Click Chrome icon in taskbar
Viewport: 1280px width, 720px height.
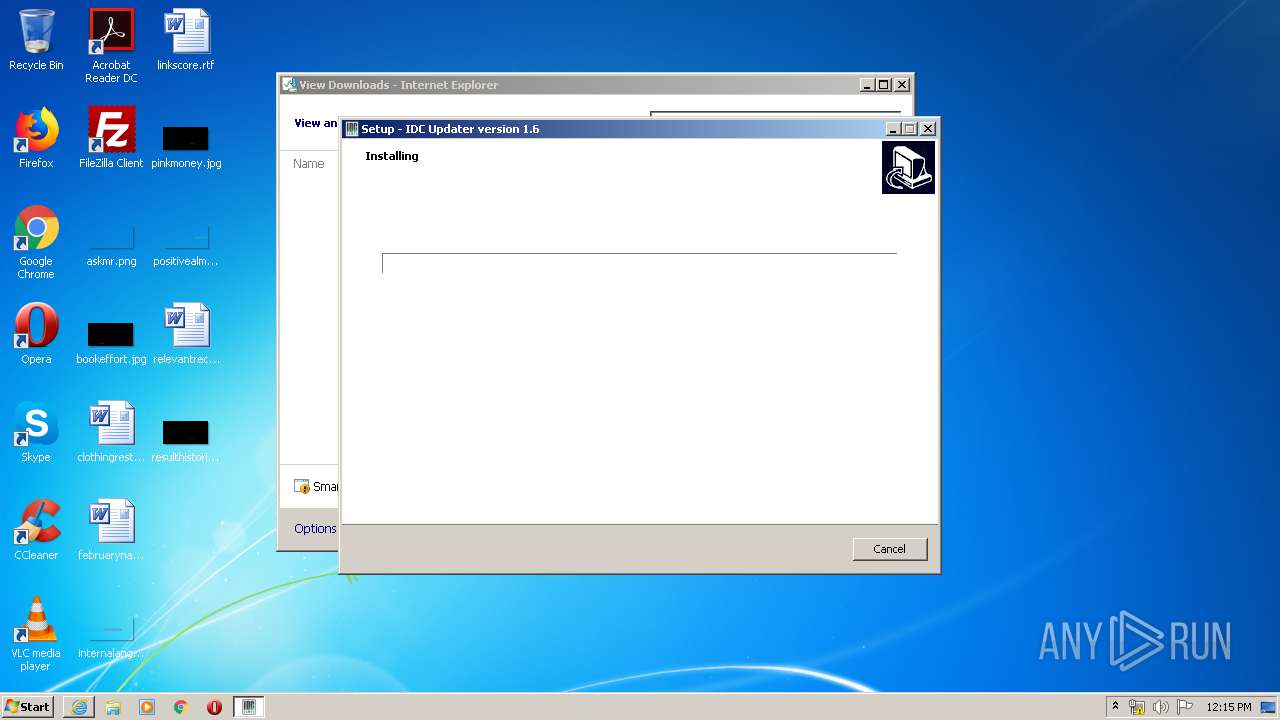[181, 707]
